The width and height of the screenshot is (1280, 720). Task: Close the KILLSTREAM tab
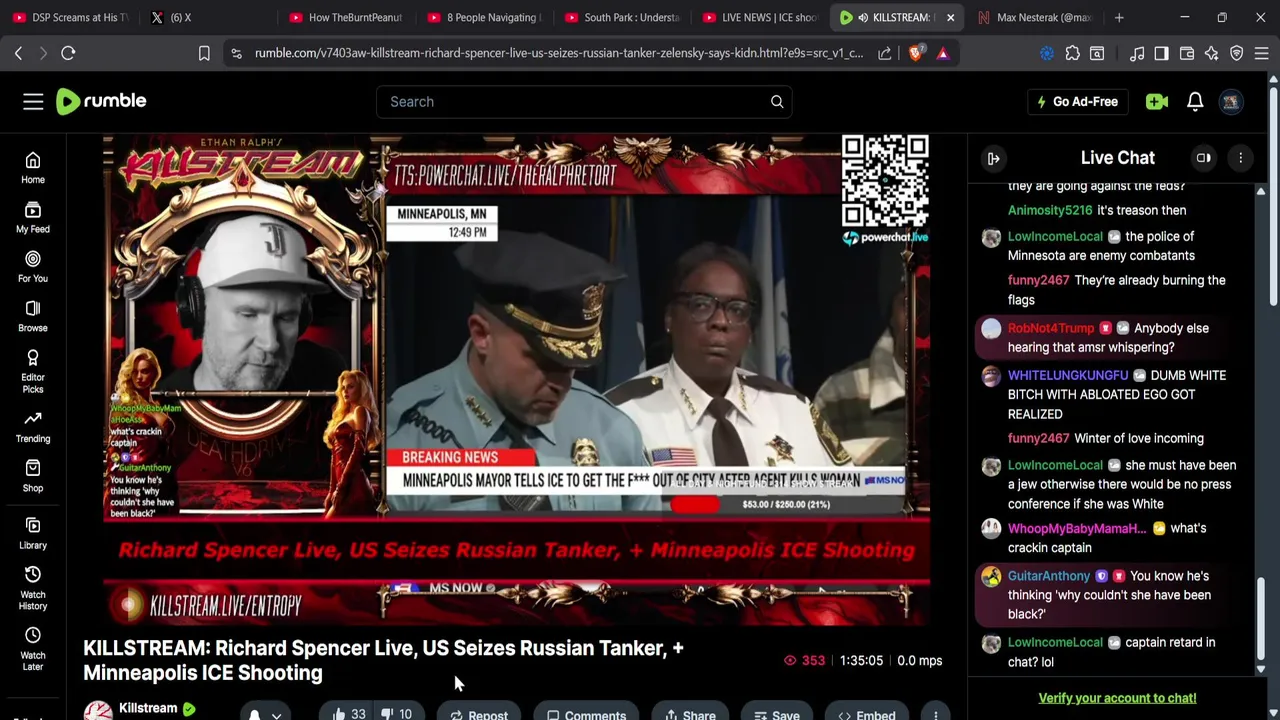click(950, 17)
